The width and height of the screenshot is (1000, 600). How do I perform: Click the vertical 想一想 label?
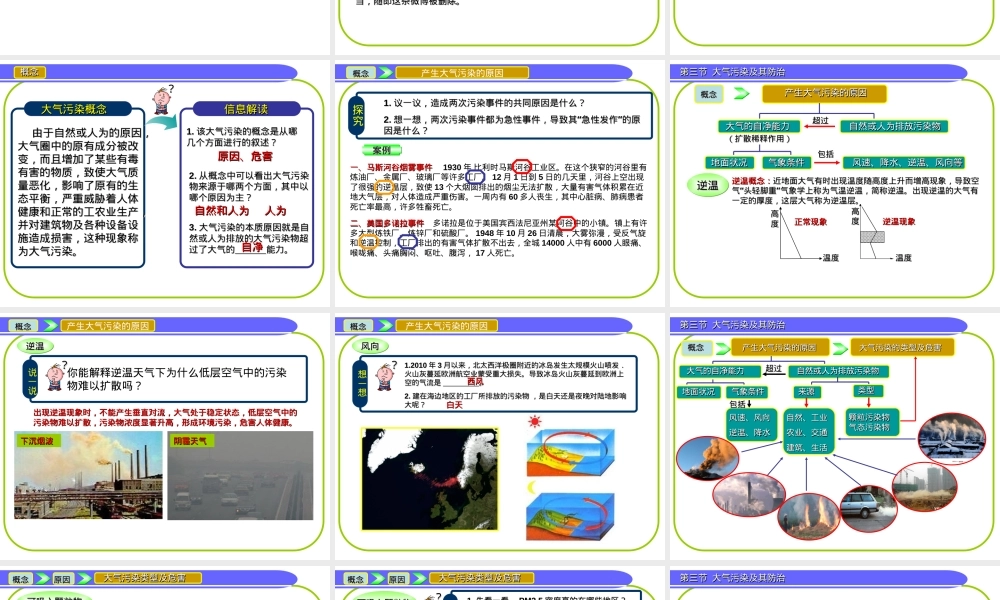[x=362, y=383]
